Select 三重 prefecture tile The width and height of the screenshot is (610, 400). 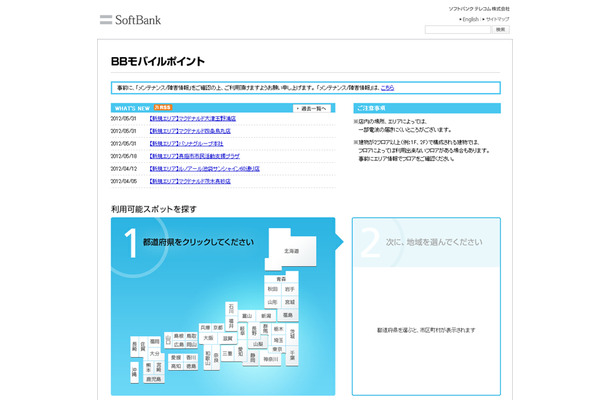(x=228, y=354)
